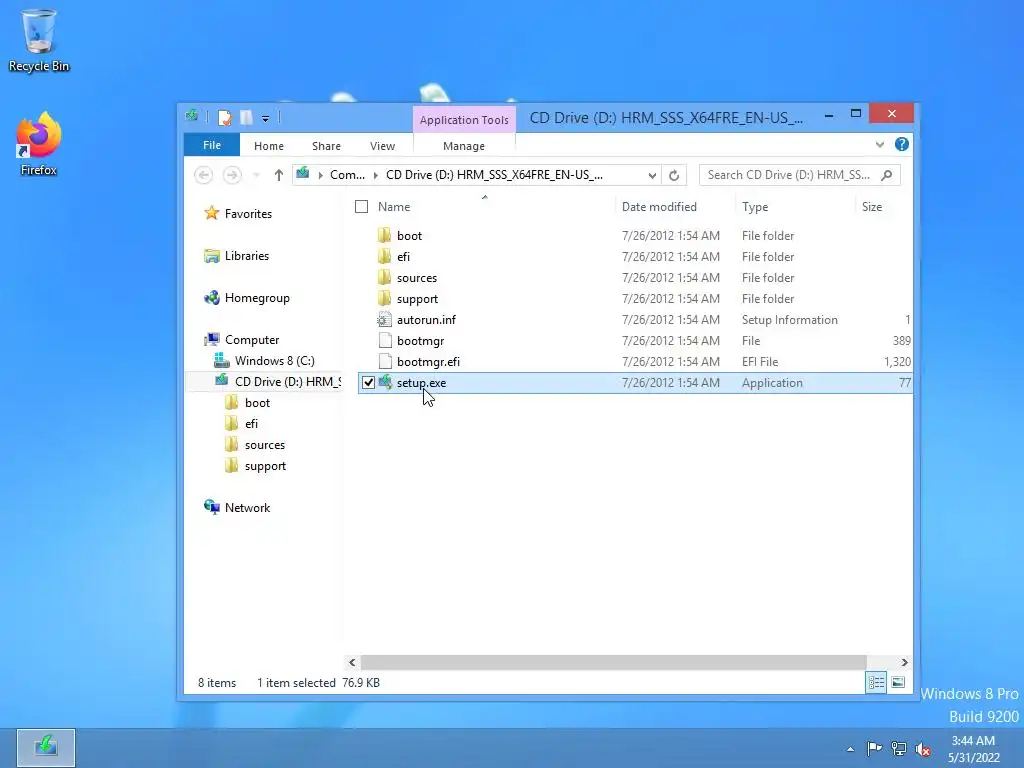Click the setup.exe application icon
The image size is (1024, 768).
click(x=385, y=382)
